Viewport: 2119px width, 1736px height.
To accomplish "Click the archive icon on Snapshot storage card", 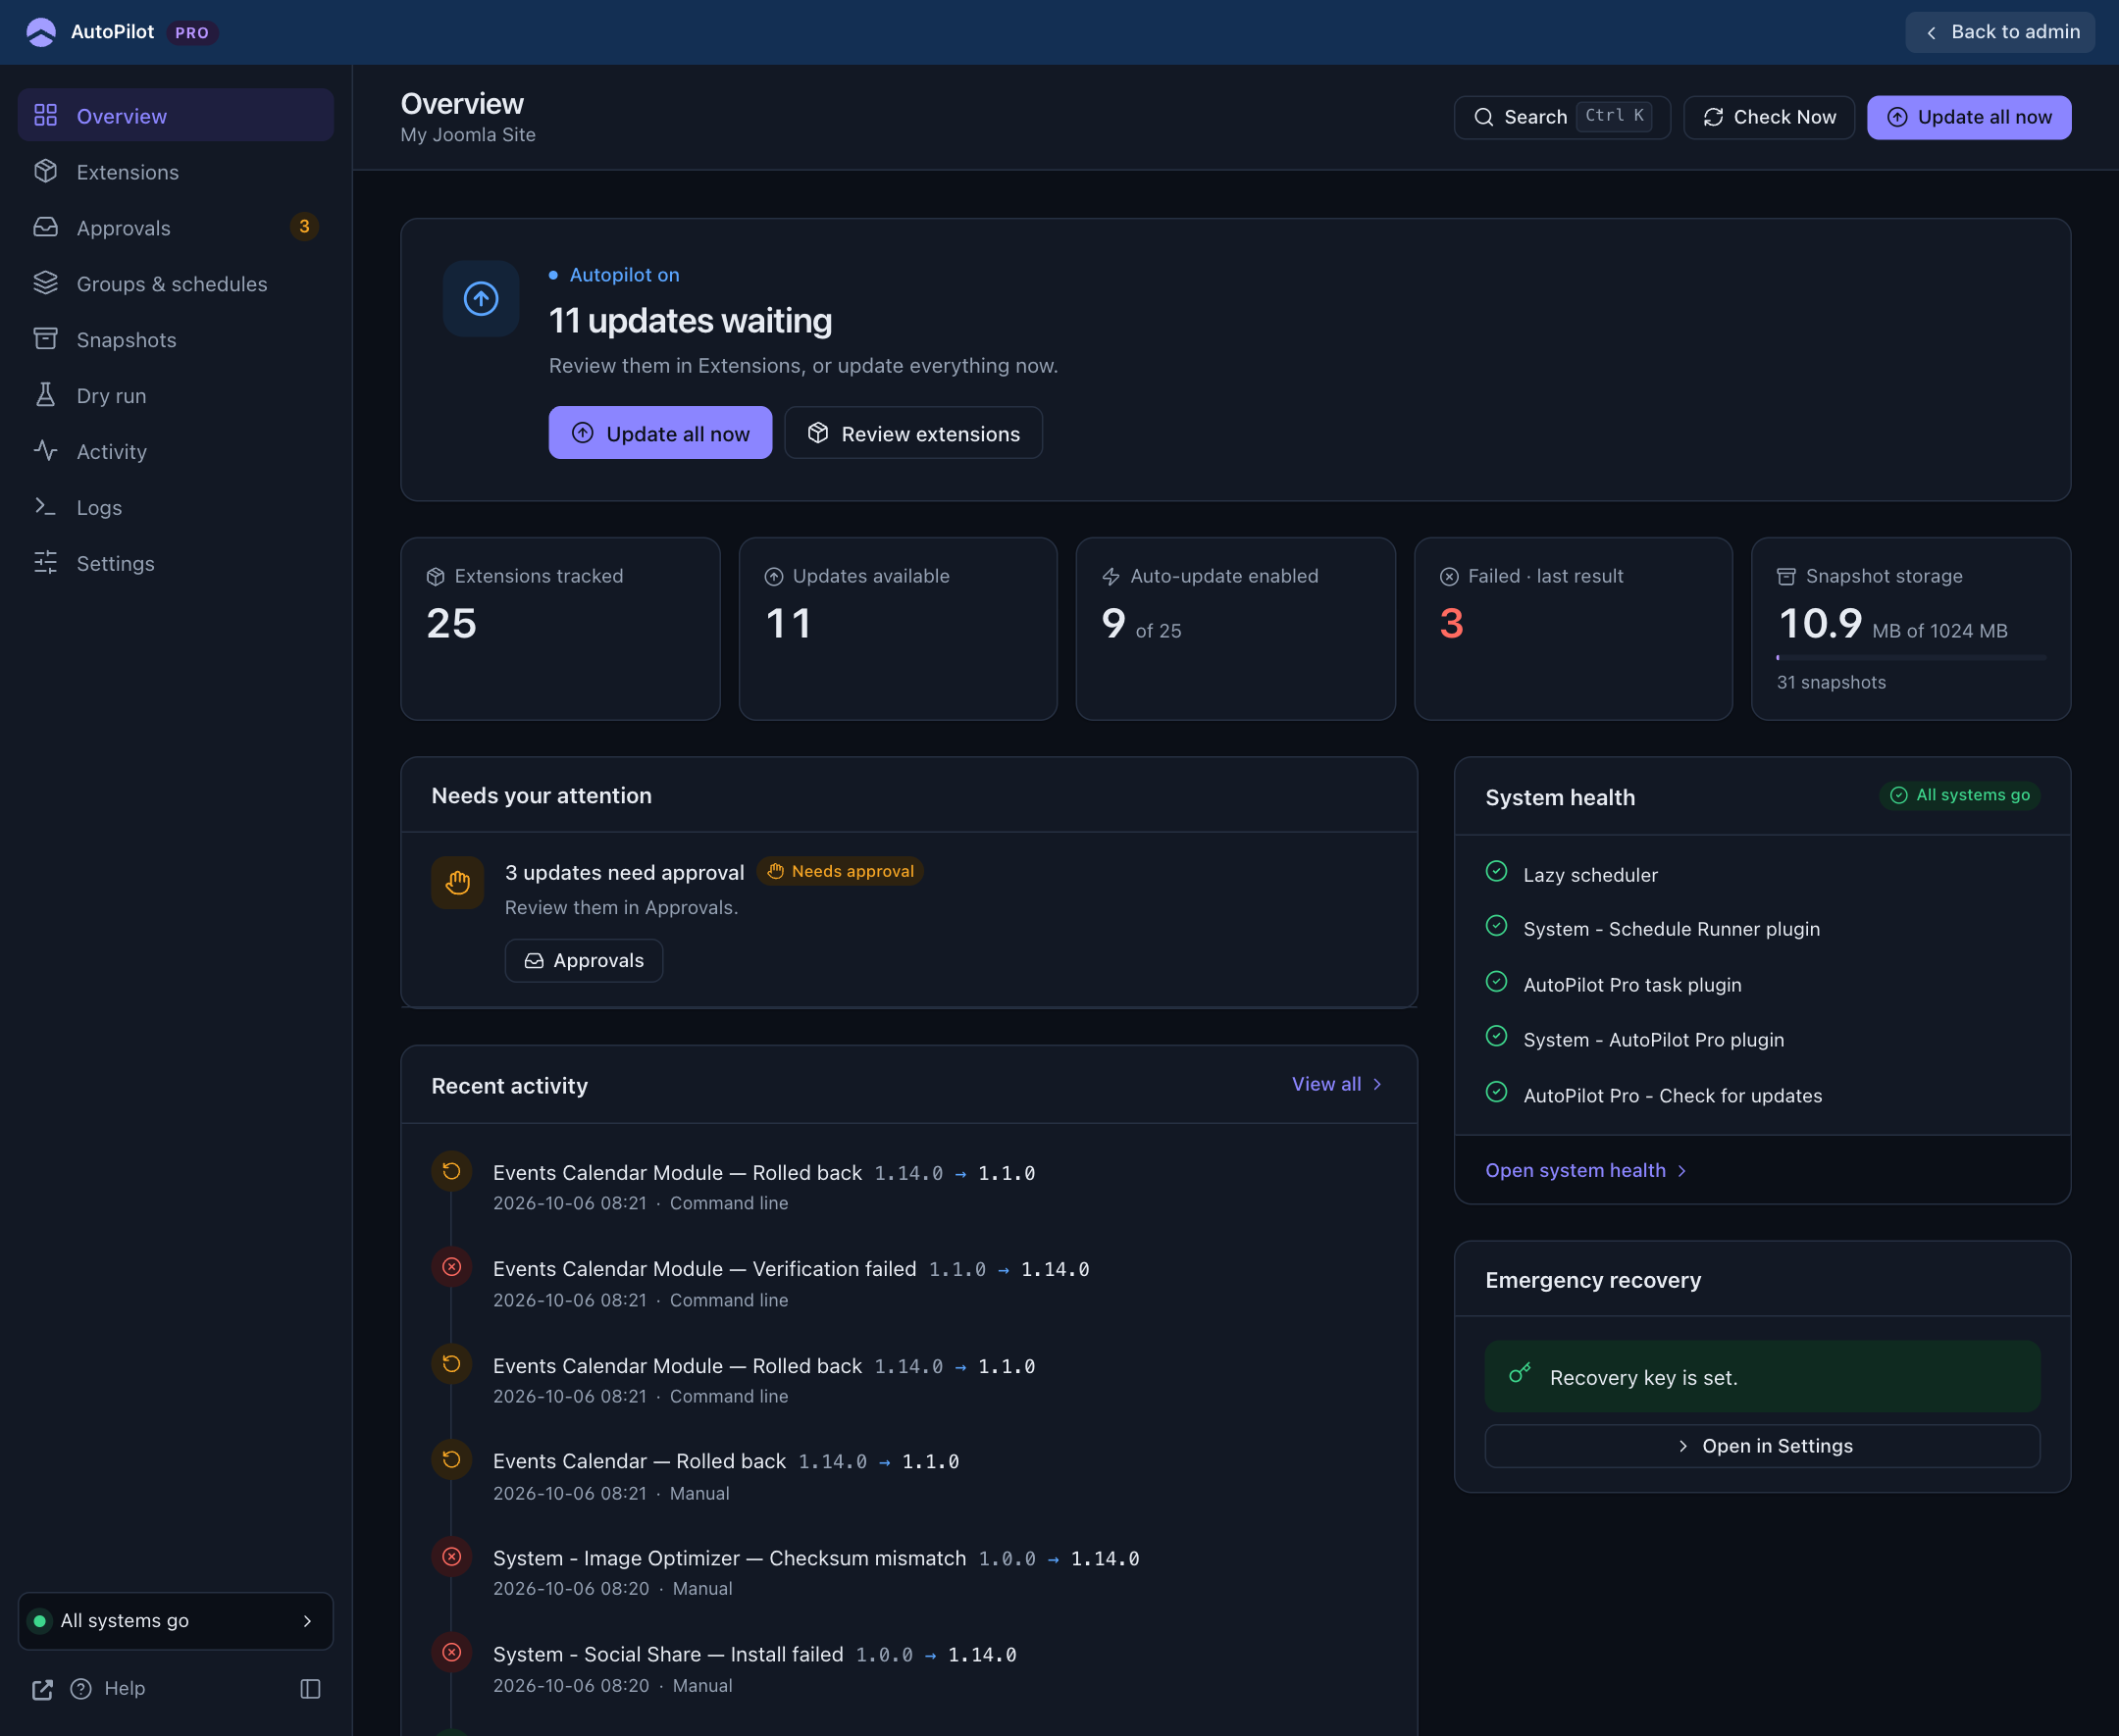I will click(1786, 577).
